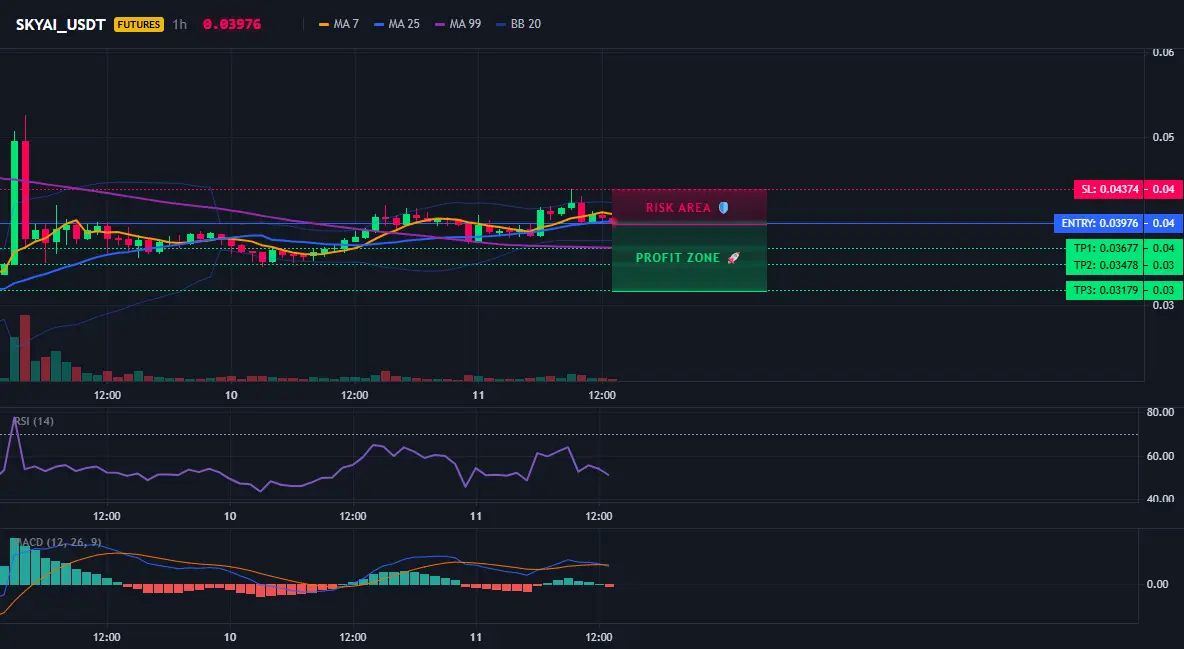Click the pink entry point dot on chart
This screenshot has width=1184, height=649.
click(612, 222)
